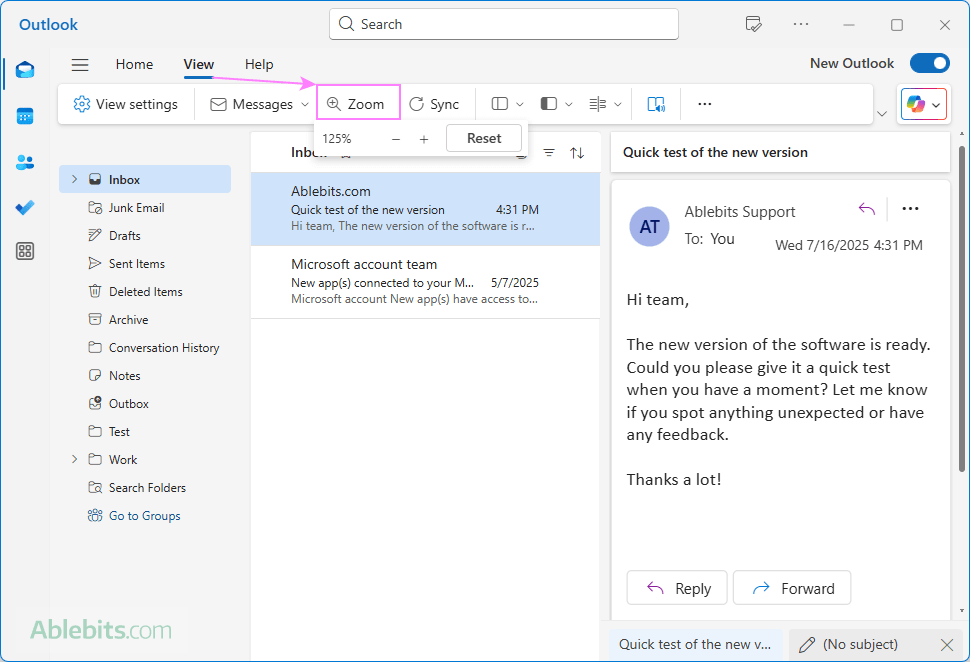Select the View tab
The image size is (970, 662).
pos(199,64)
